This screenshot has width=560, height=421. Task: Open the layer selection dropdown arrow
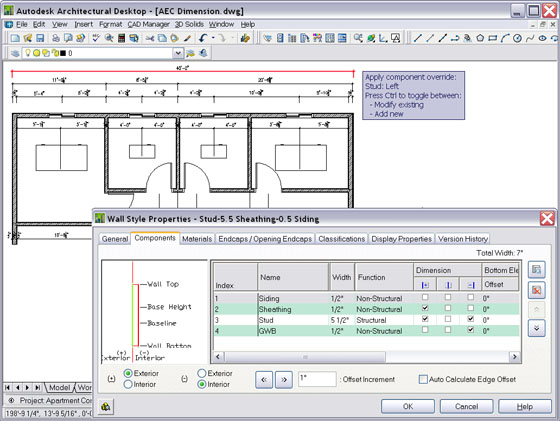point(178,53)
